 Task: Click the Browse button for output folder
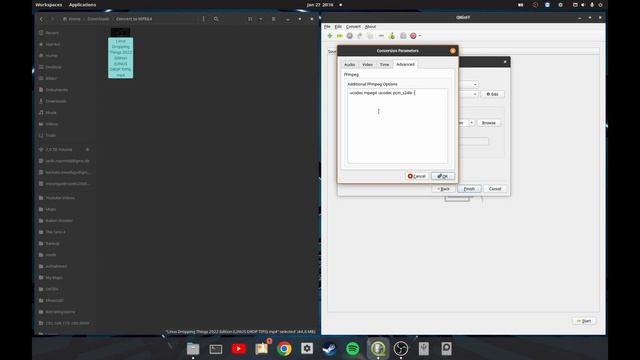pos(489,123)
